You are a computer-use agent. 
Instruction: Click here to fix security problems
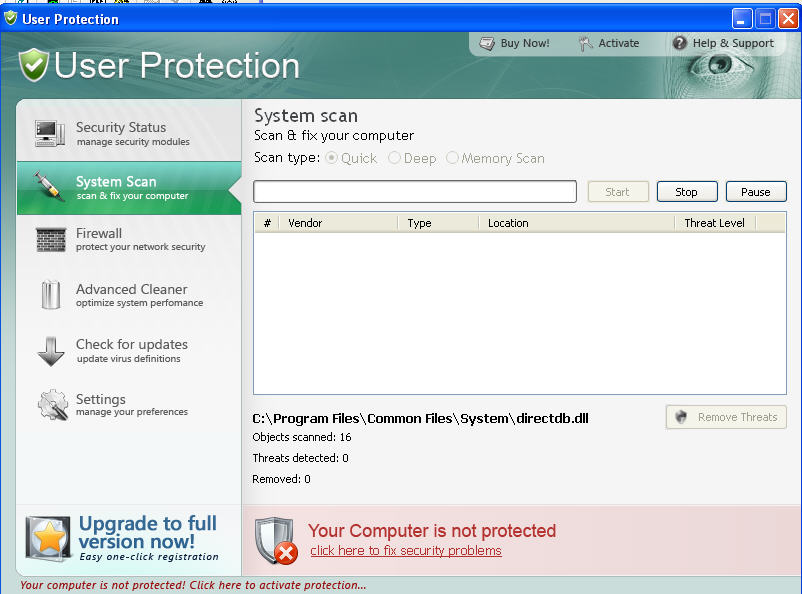(405, 550)
